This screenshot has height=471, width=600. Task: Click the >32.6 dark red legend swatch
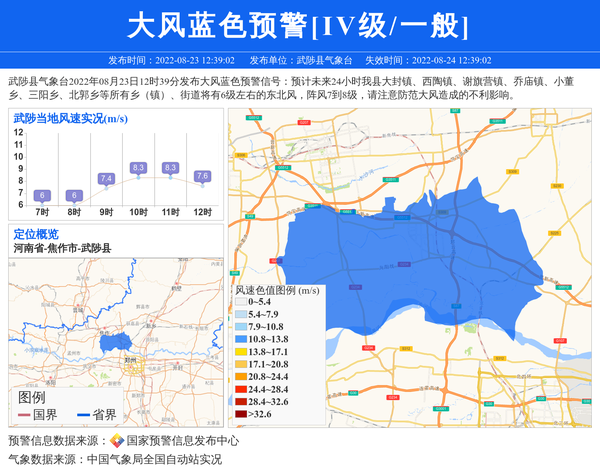click(241, 414)
